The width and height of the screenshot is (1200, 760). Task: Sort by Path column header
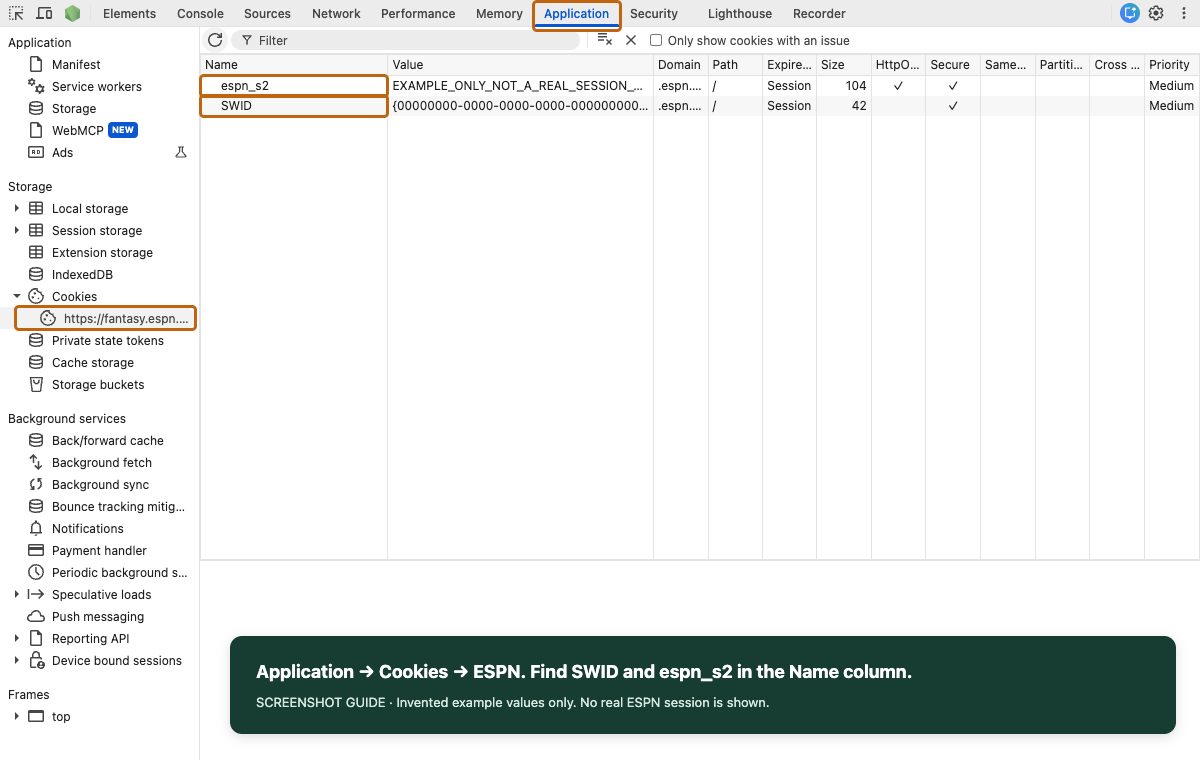tap(734, 65)
